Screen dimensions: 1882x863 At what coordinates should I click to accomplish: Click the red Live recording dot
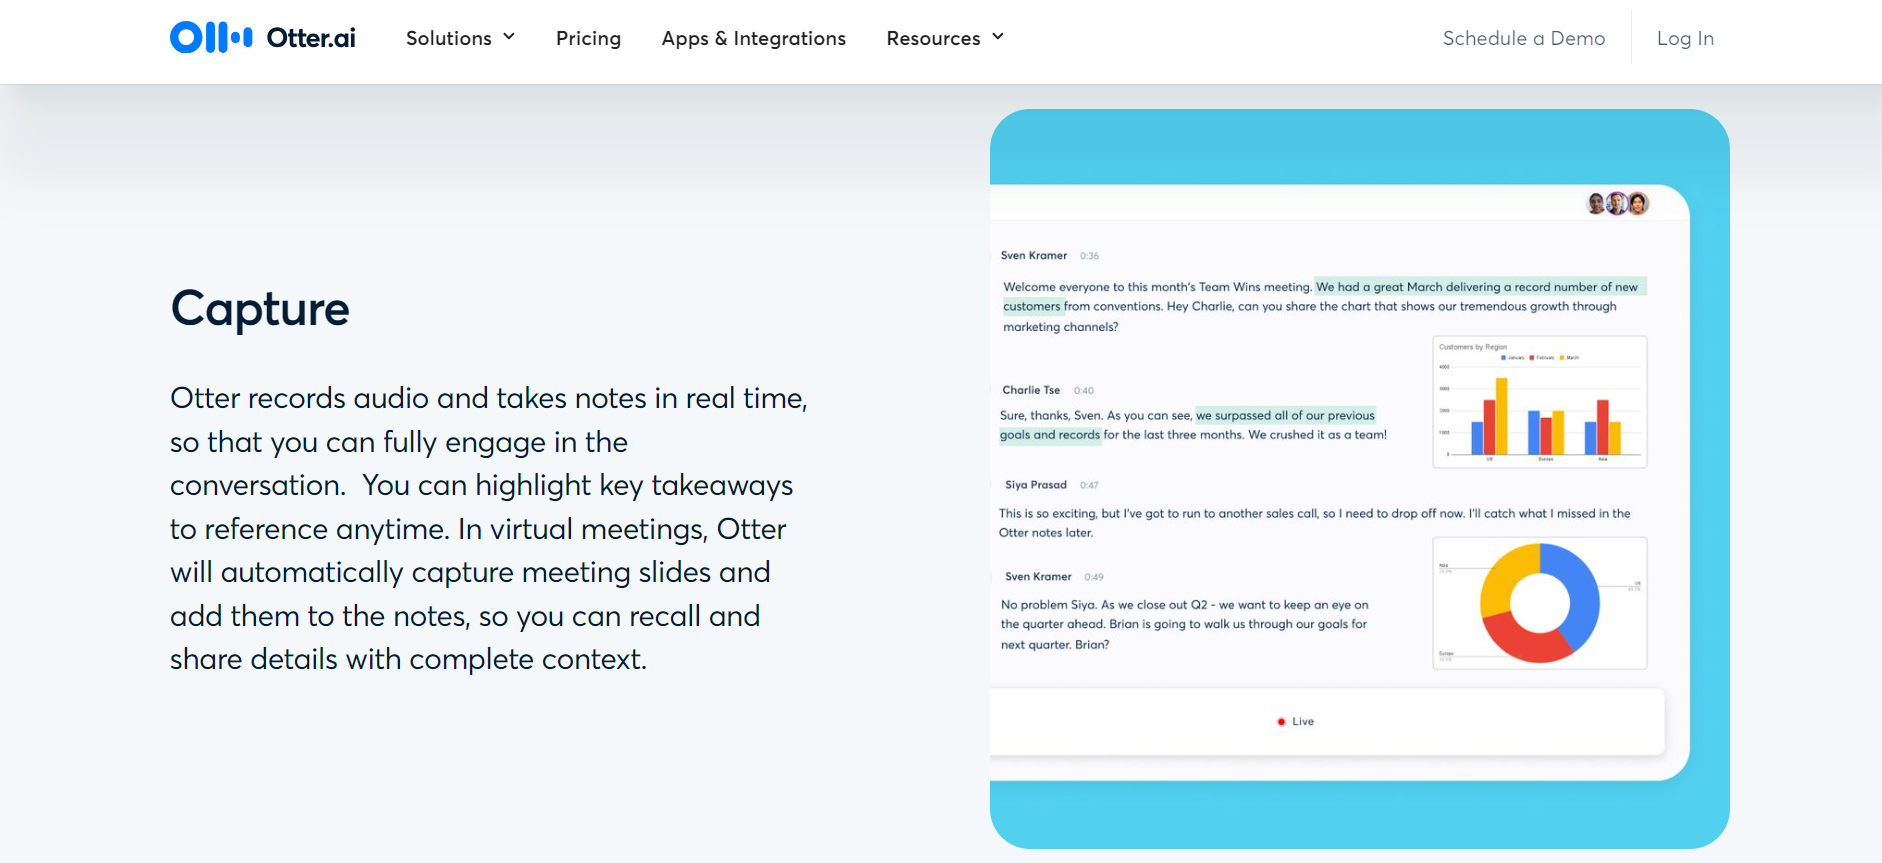tap(1281, 722)
